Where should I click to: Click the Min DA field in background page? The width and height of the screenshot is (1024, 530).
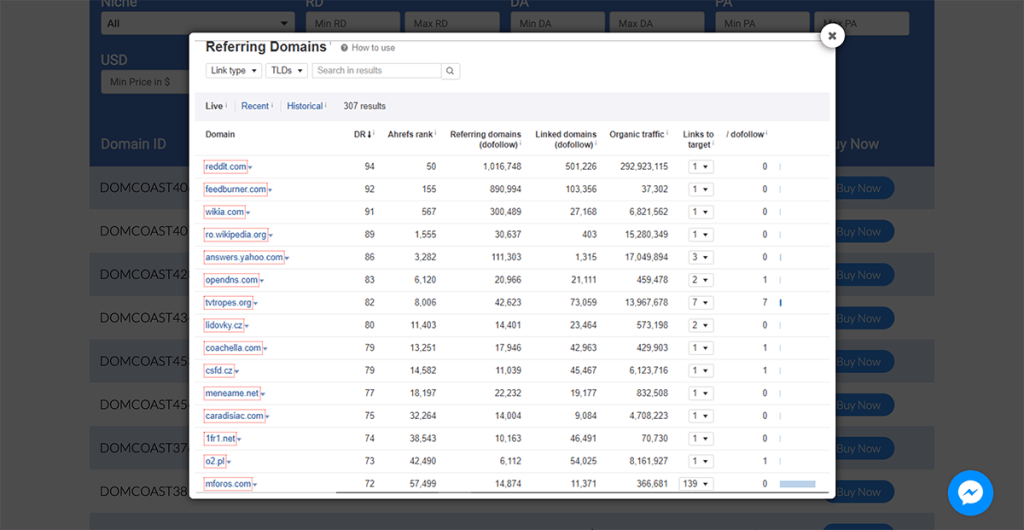[x=558, y=23]
